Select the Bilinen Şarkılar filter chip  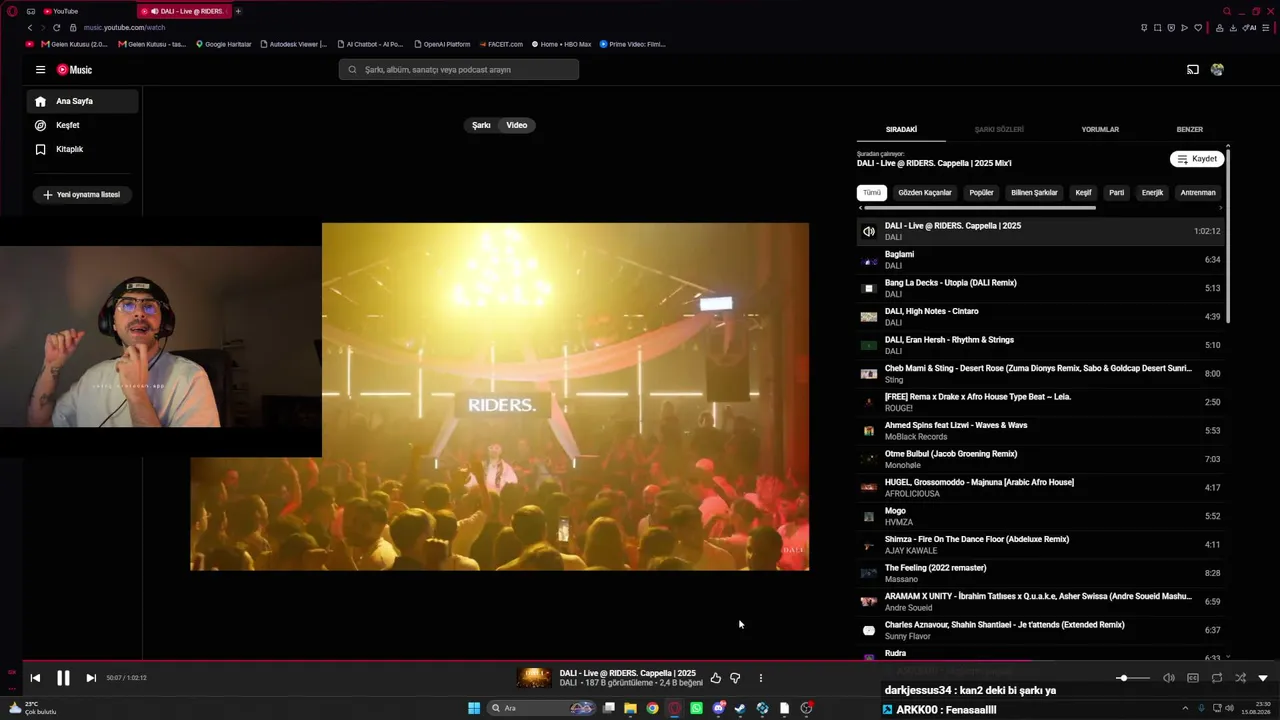point(1034,193)
